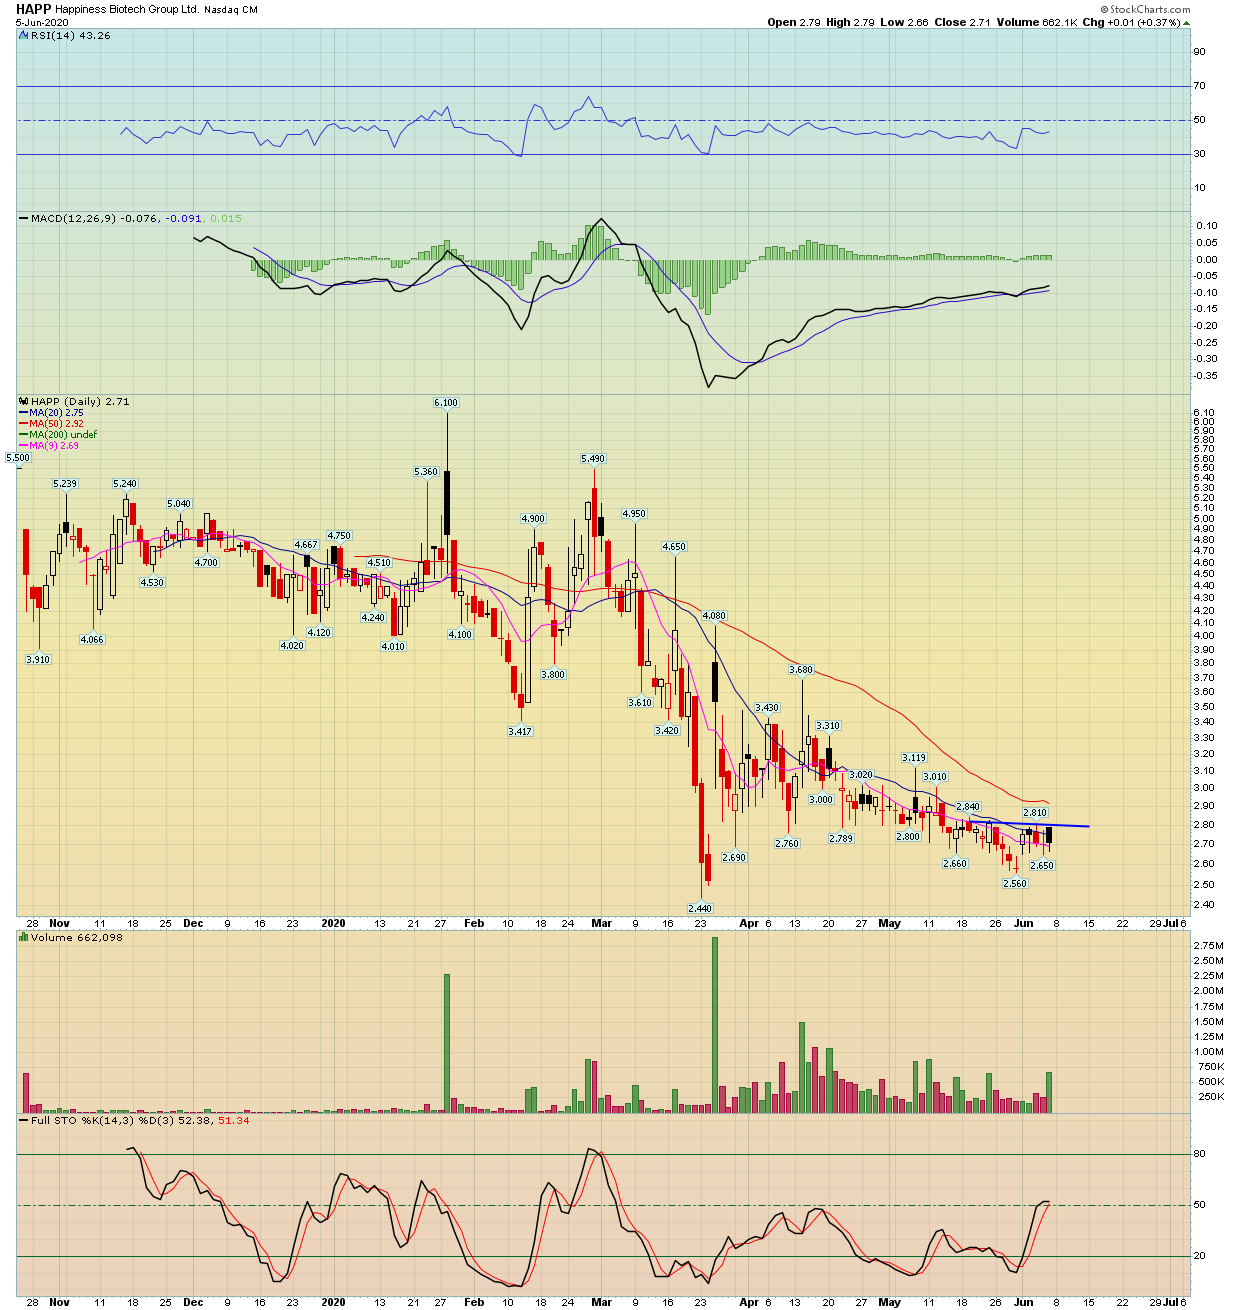The image size is (1240, 1310).
Task: Click the 2.440 low price label
Action: tap(700, 908)
